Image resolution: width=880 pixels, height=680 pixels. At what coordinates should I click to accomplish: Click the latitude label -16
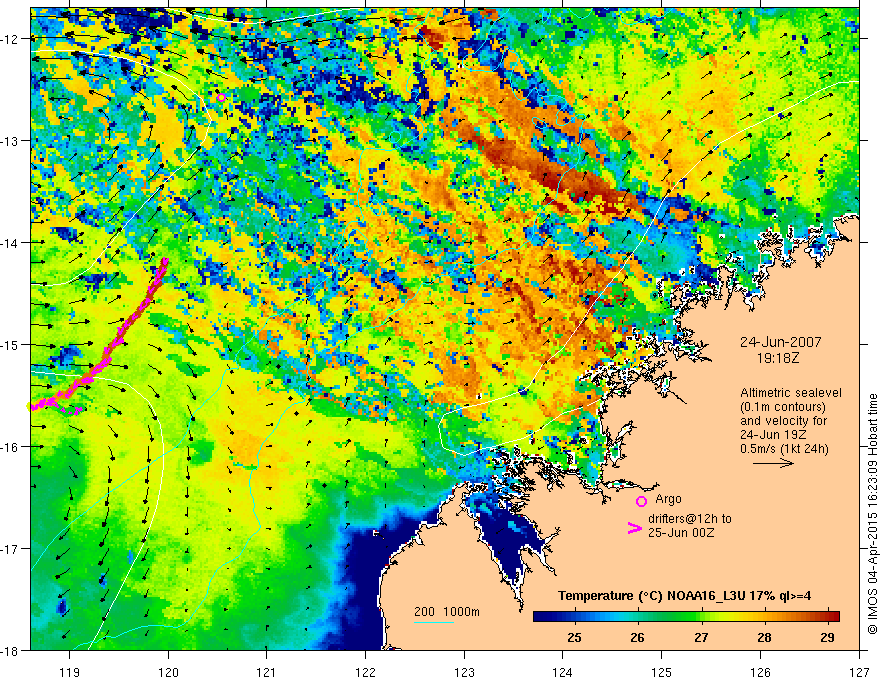click(11, 447)
